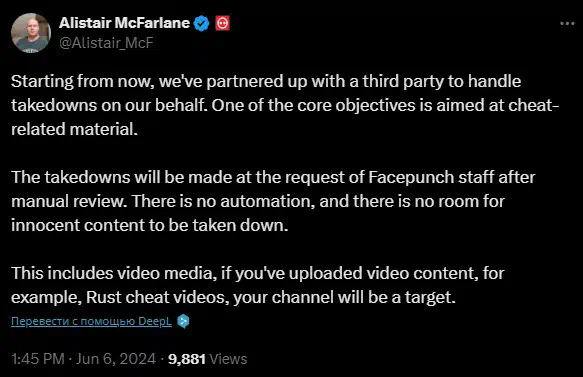Open the @Alistair_McF handle link
The height and width of the screenshot is (377, 583).
[x=106, y=43]
